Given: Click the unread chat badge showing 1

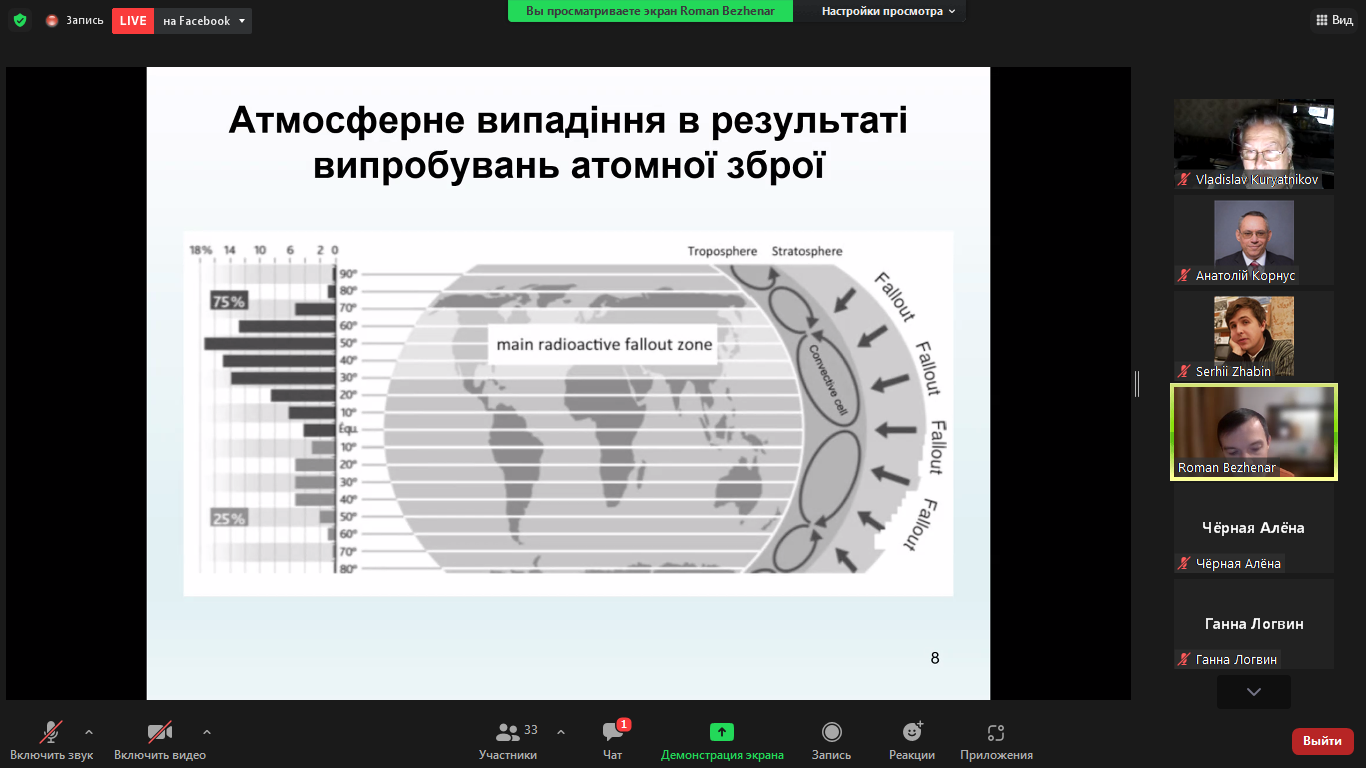Looking at the screenshot, I should click(624, 724).
